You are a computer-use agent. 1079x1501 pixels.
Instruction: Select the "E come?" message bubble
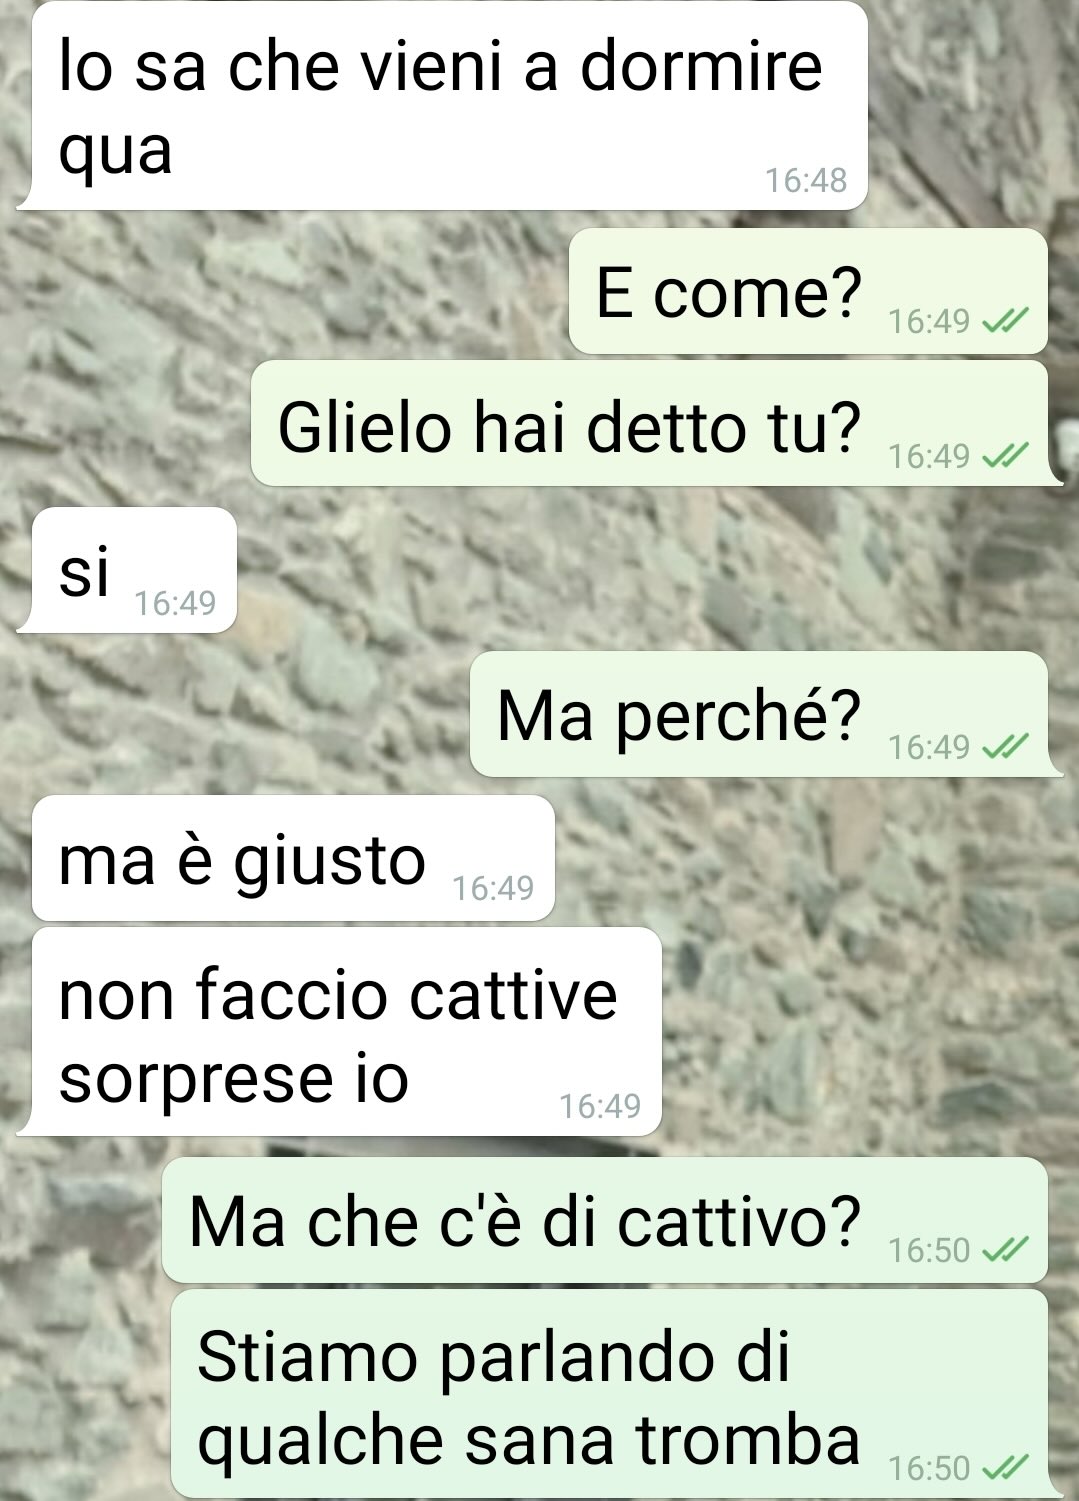[x=808, y=291]
